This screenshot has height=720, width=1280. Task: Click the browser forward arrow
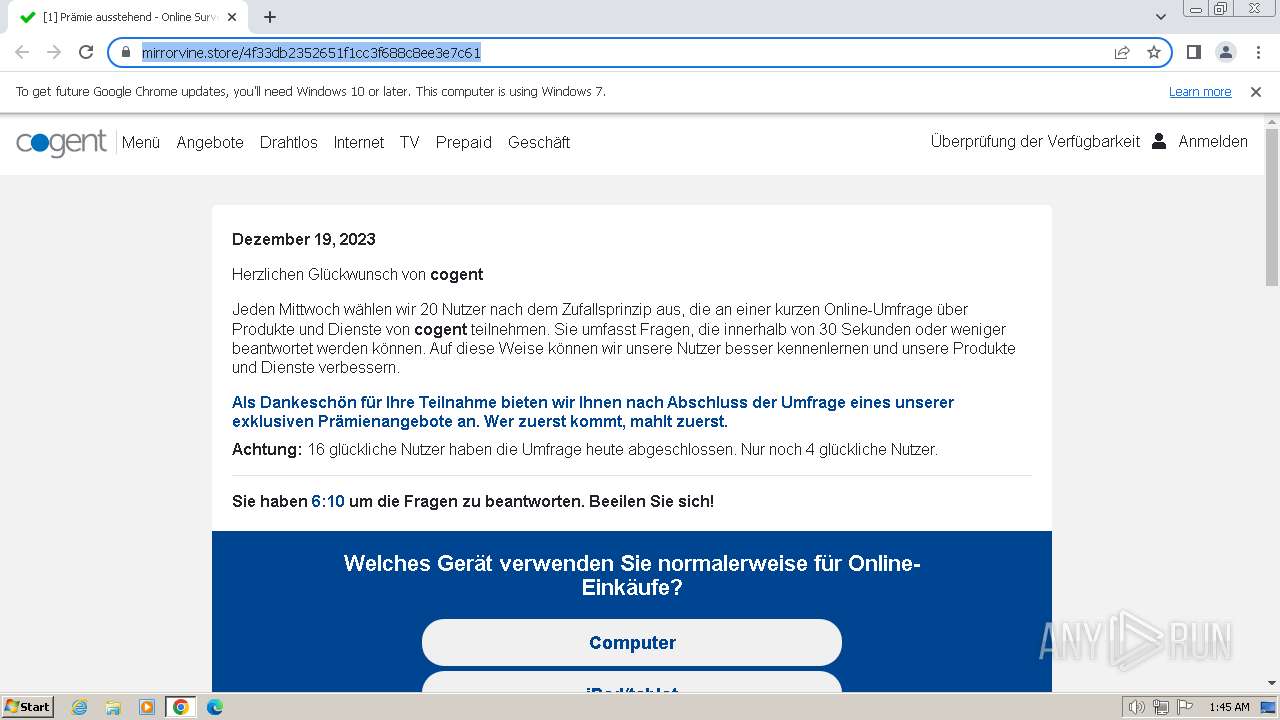point(54,52)
